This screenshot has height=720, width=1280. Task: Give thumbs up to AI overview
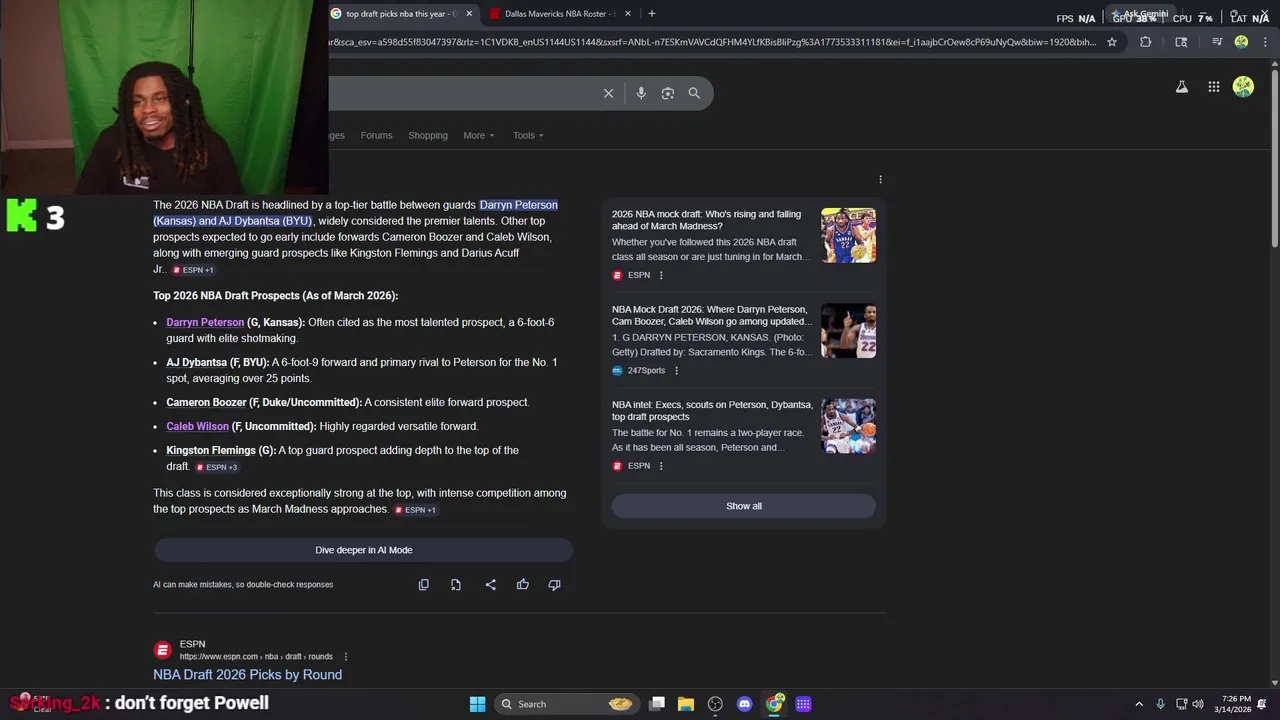[523, 585]
